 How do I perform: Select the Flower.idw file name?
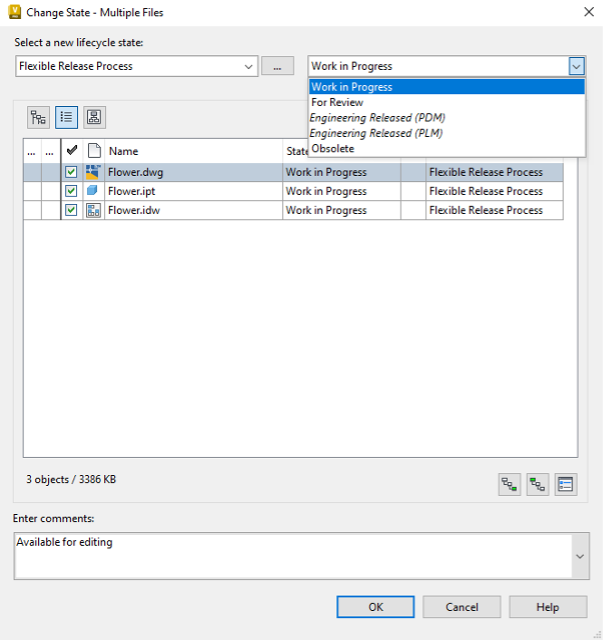coord(134,210)
